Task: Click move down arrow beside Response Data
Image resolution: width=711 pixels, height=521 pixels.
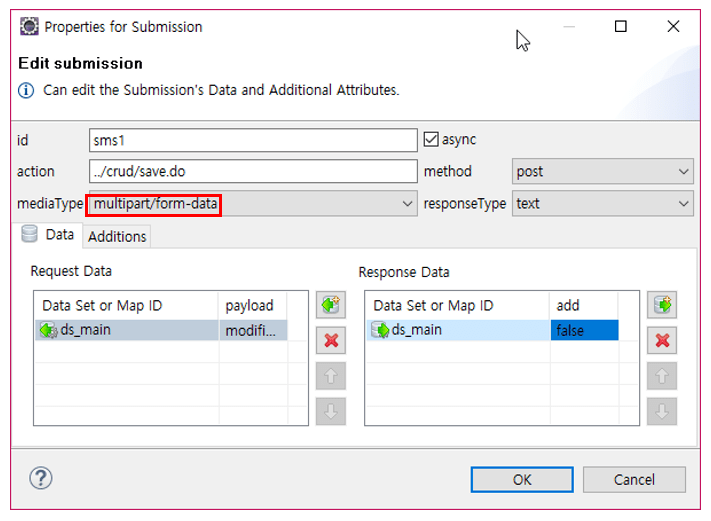Action: (x=660, y=410)
